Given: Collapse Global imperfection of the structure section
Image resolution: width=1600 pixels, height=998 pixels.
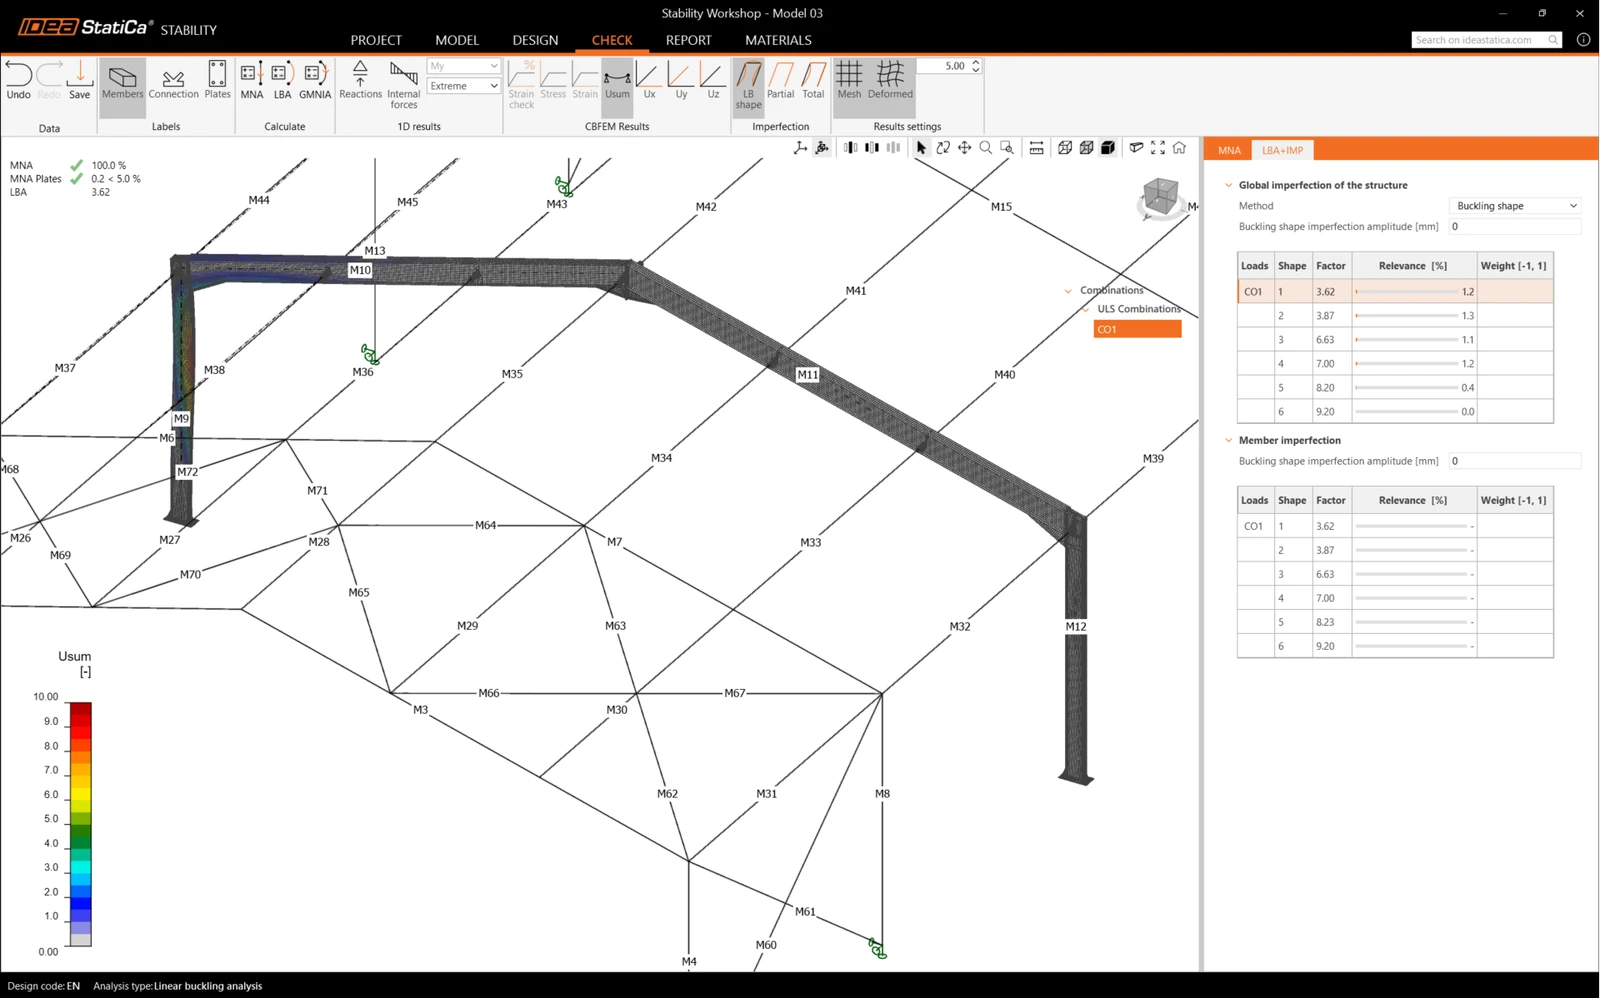Looking at the screenshot, I should pos(1229,185).
